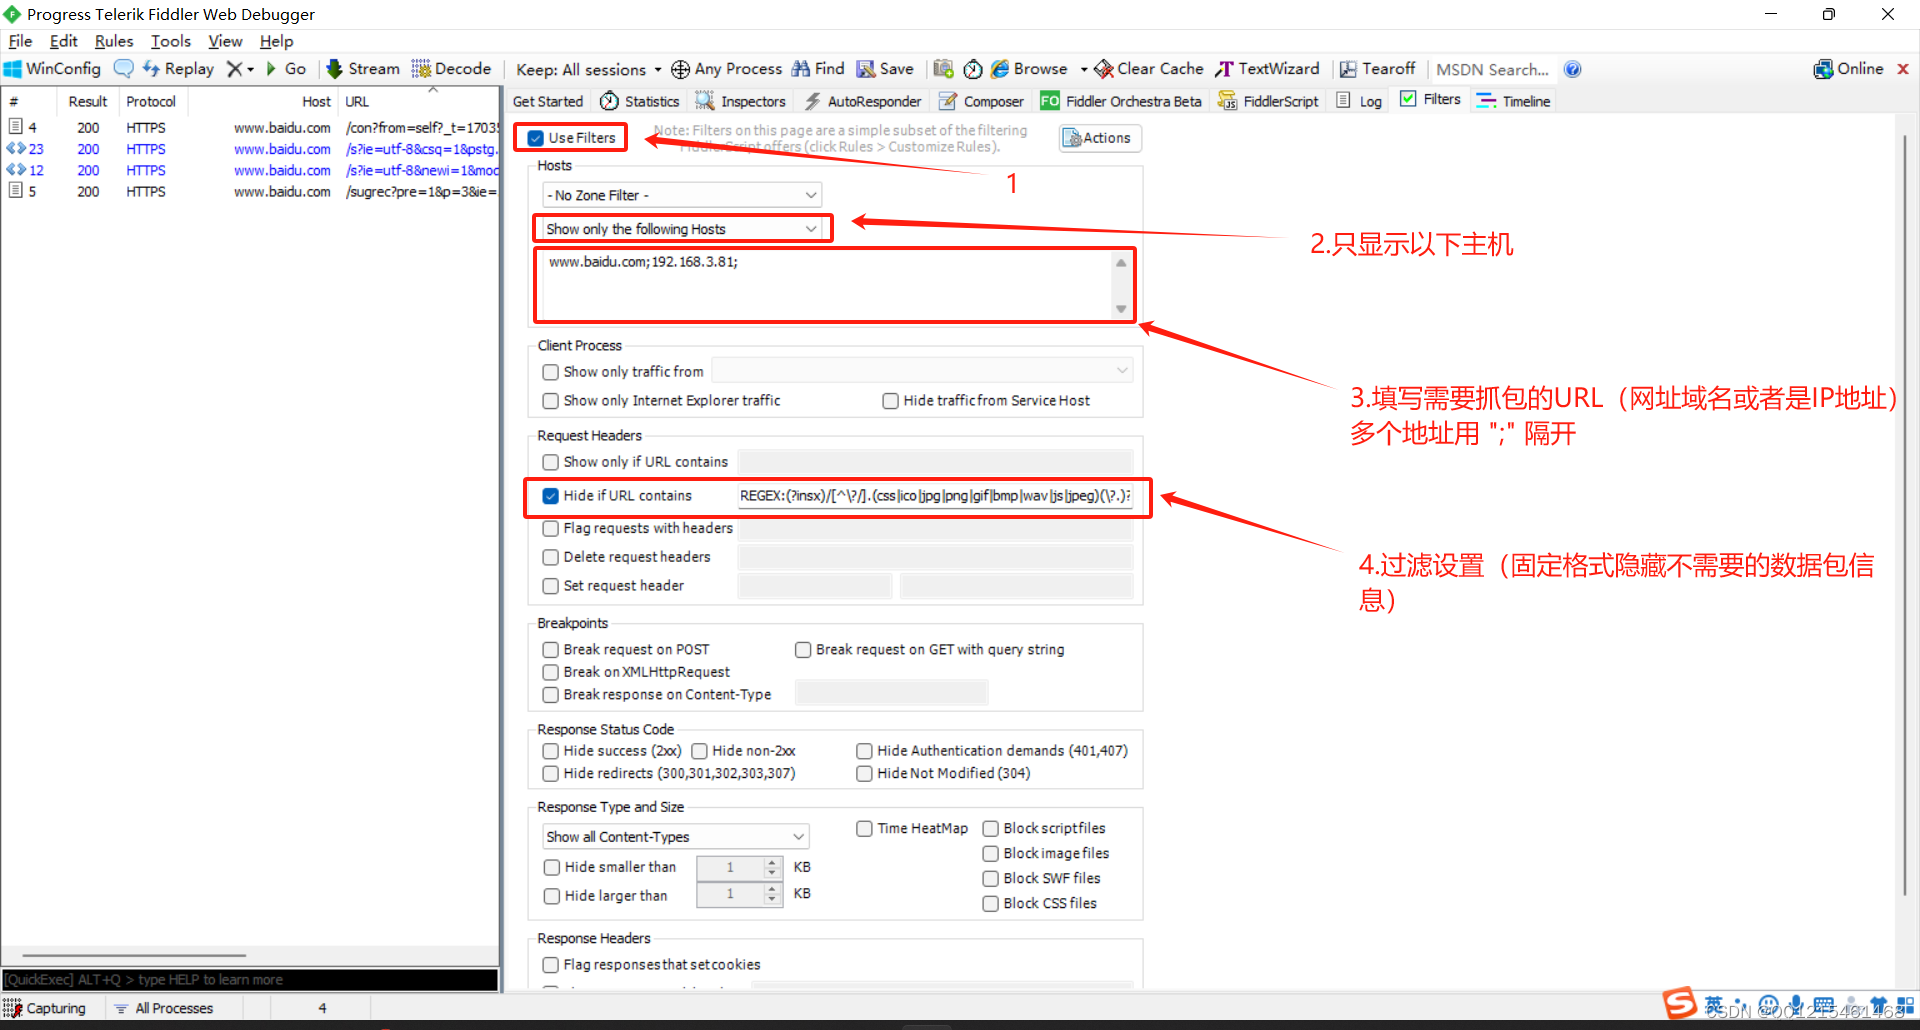The width and height of the screenshot is (1920, 1030).
Task: Click the Save sessions icon
Action: click(866, 69)
